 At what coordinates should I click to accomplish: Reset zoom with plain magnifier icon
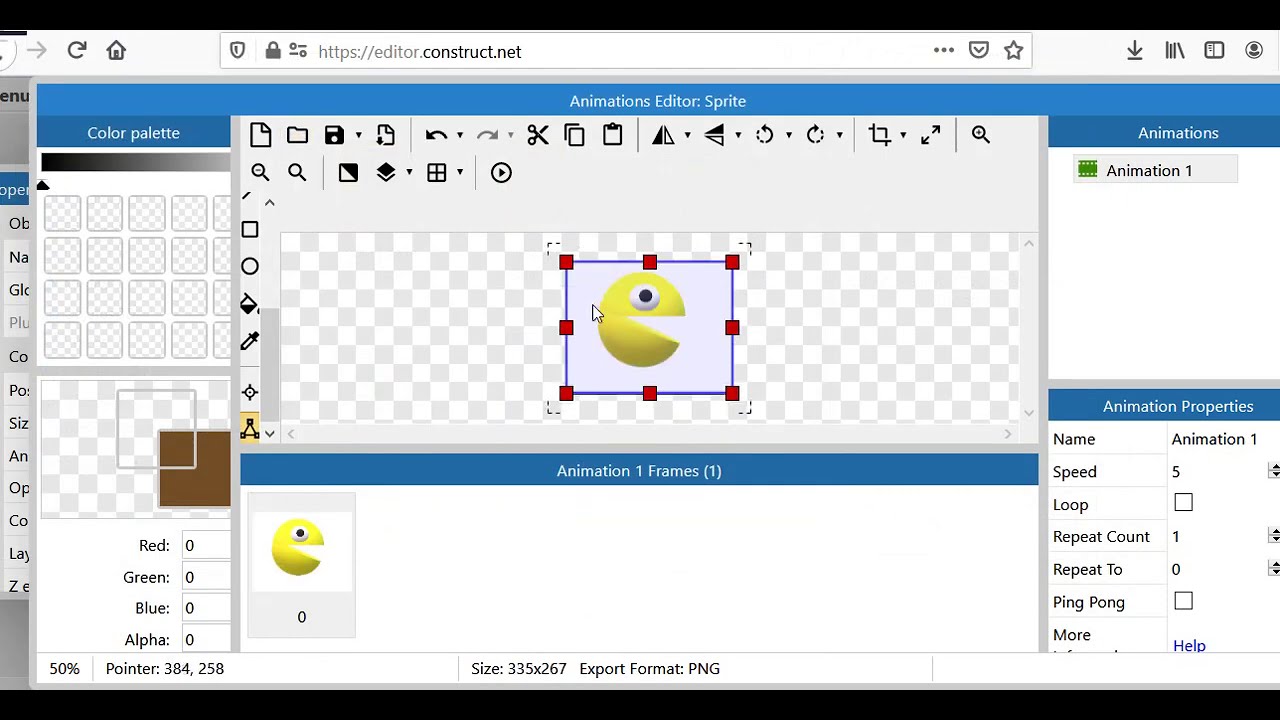pos(297,173)
